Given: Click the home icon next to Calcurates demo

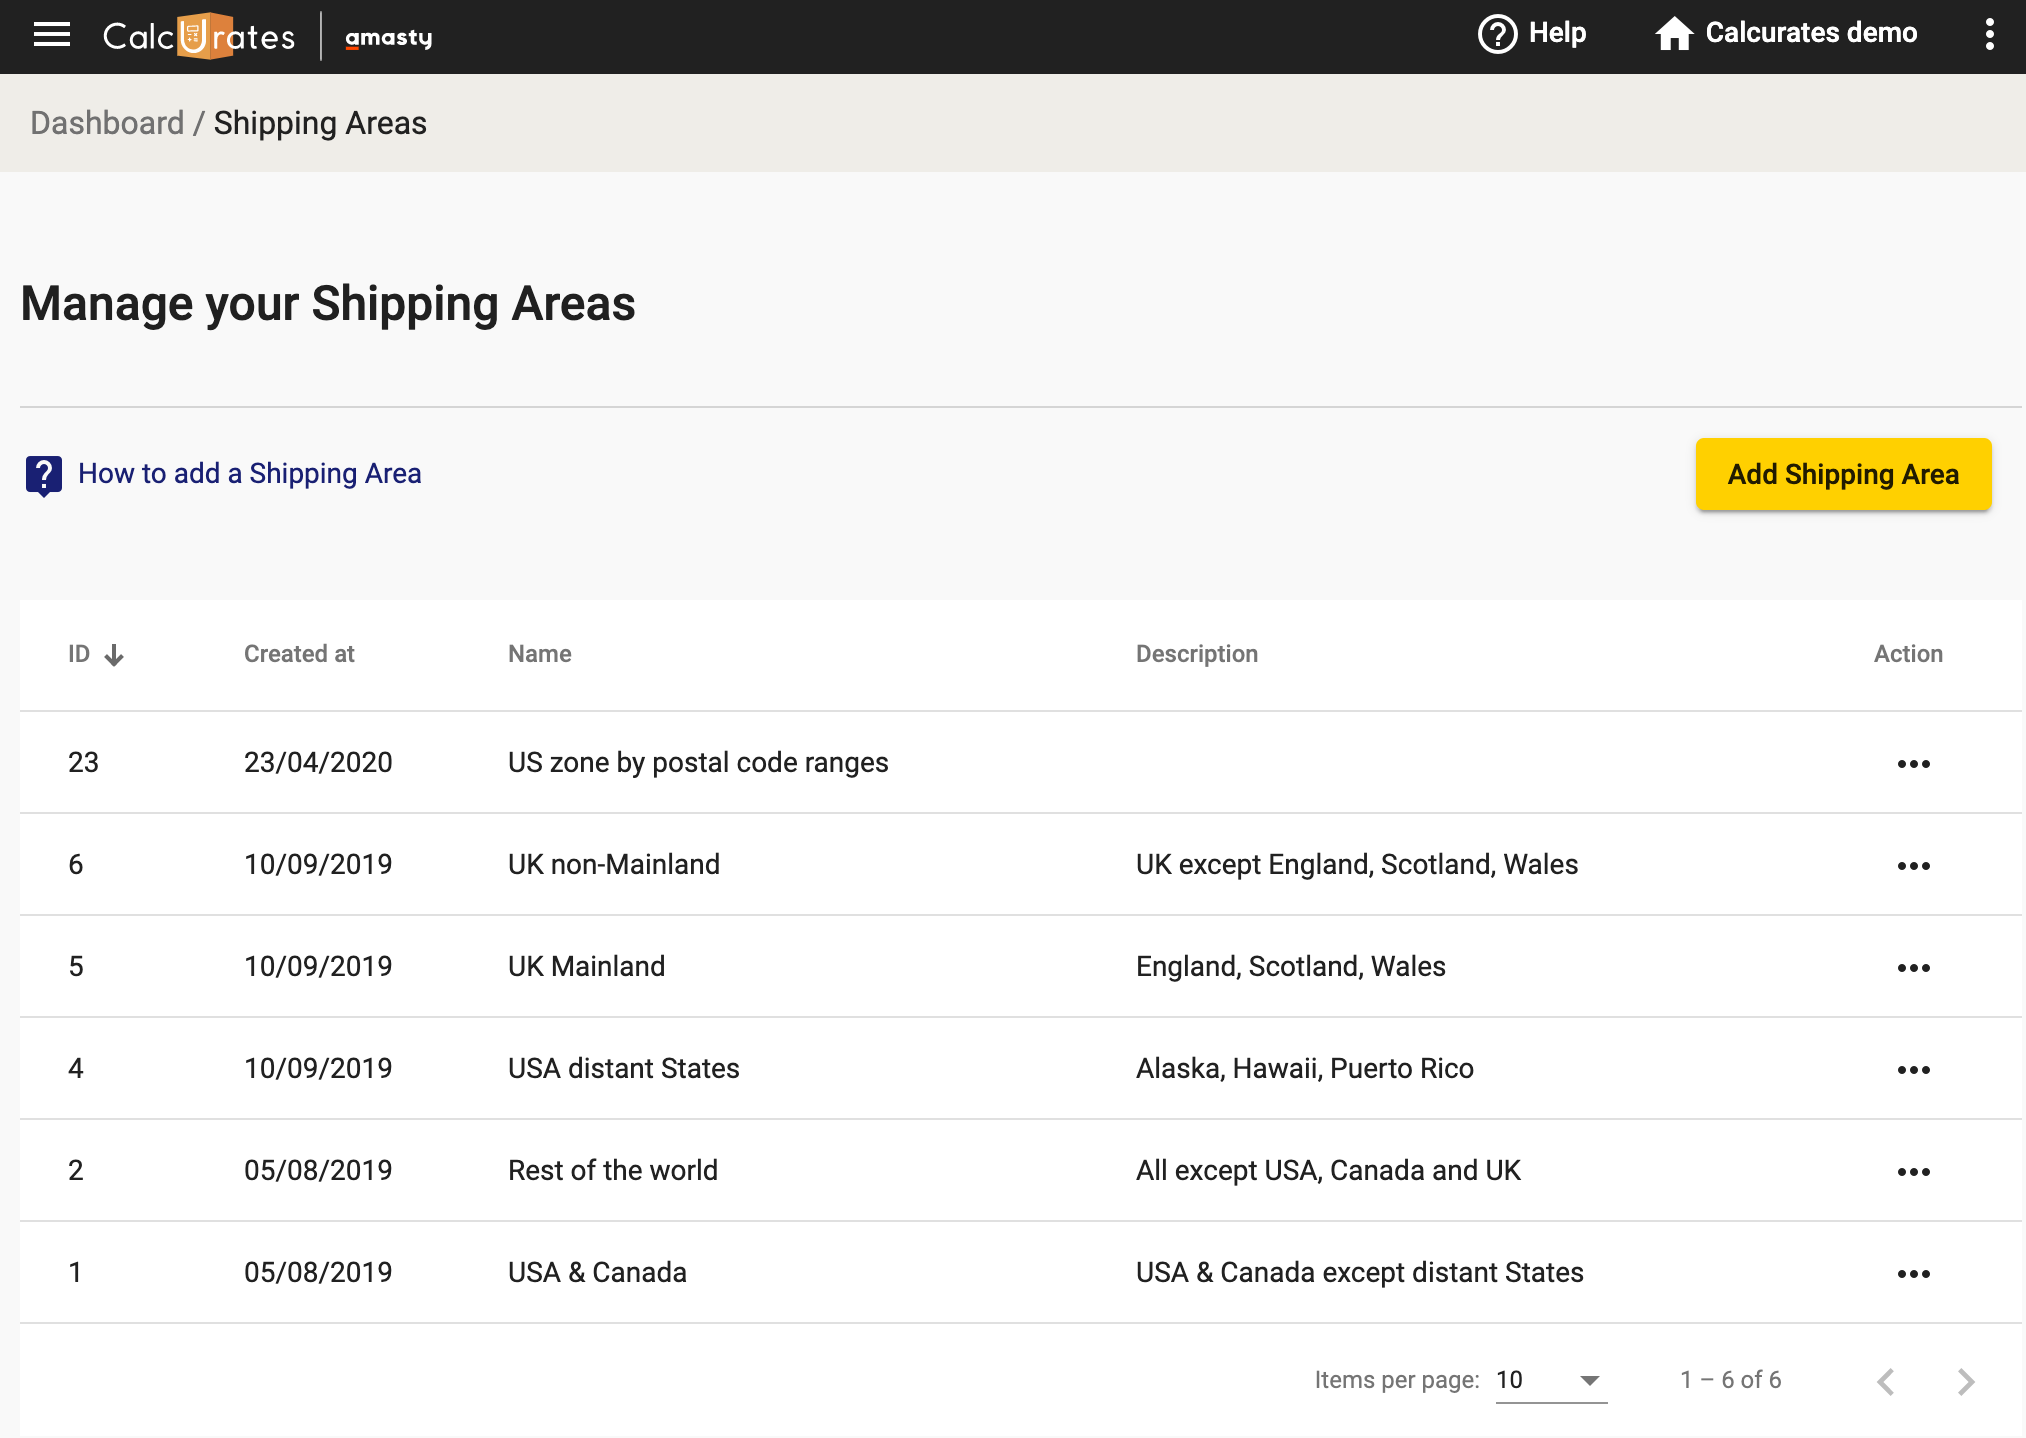Looking at the screenshot, I should pyautogui.click(x=1674, y=33).
